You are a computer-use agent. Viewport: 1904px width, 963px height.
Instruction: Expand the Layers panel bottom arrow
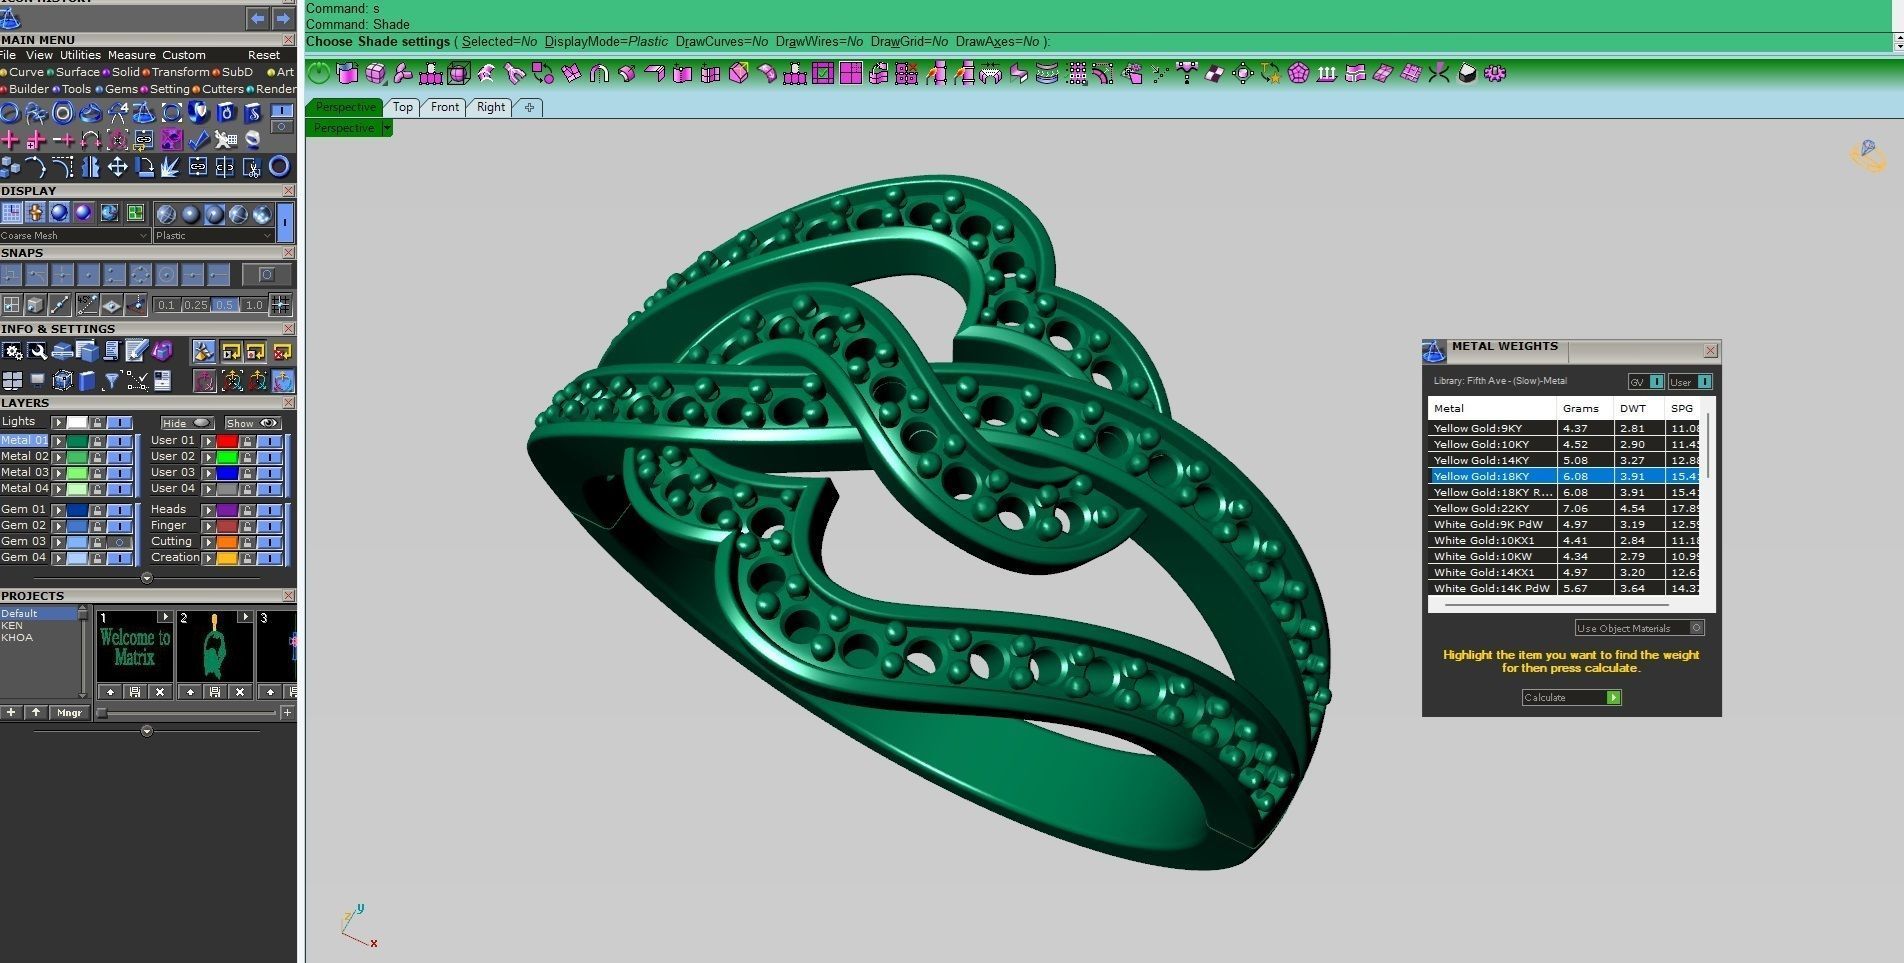point(147,578)
